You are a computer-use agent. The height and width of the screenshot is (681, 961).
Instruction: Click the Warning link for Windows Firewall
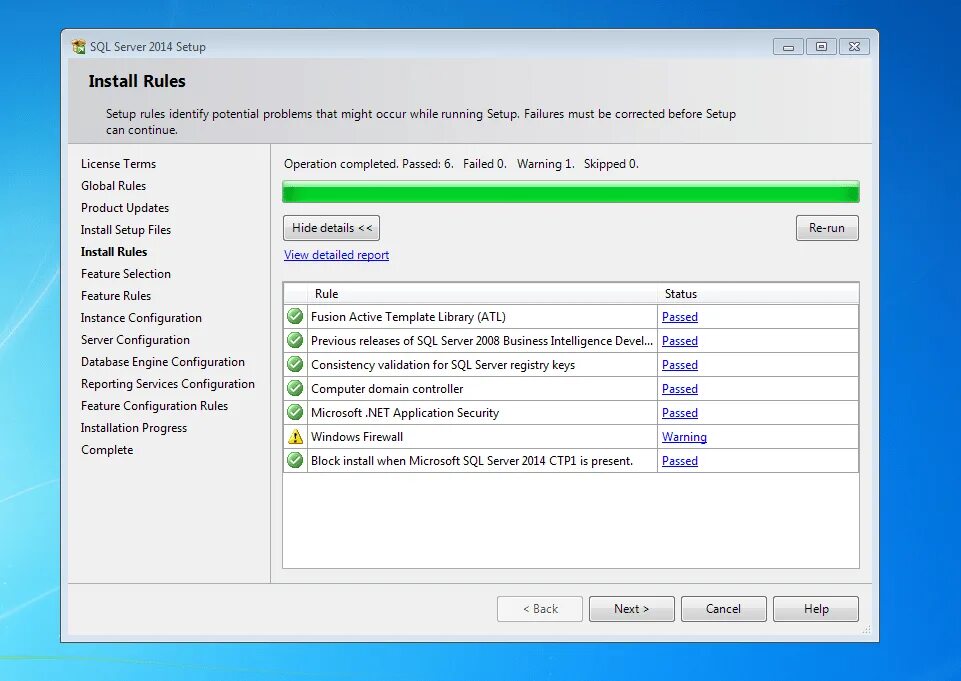(x=684, y=436)
